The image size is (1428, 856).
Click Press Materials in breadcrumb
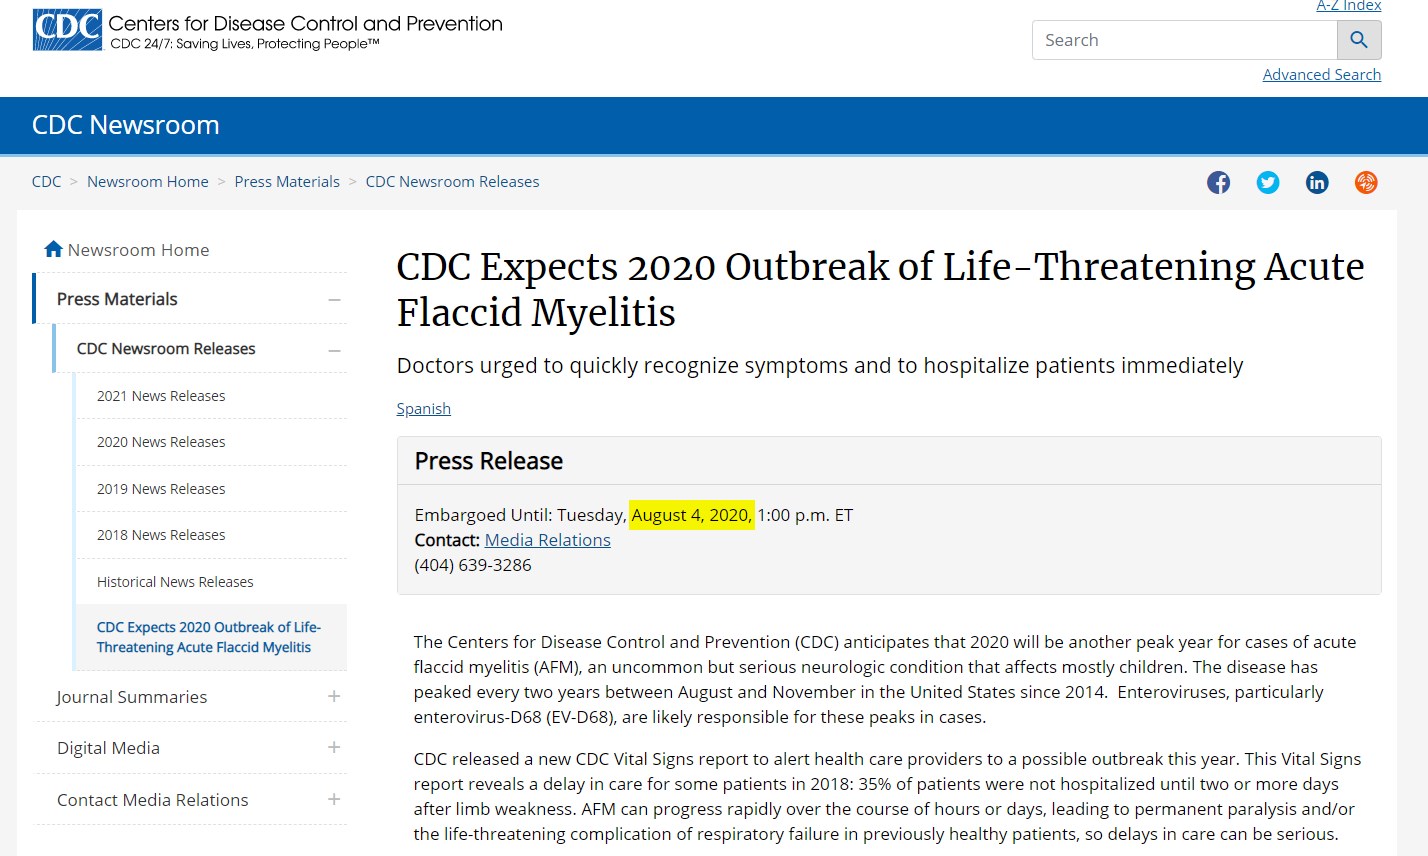287,182
